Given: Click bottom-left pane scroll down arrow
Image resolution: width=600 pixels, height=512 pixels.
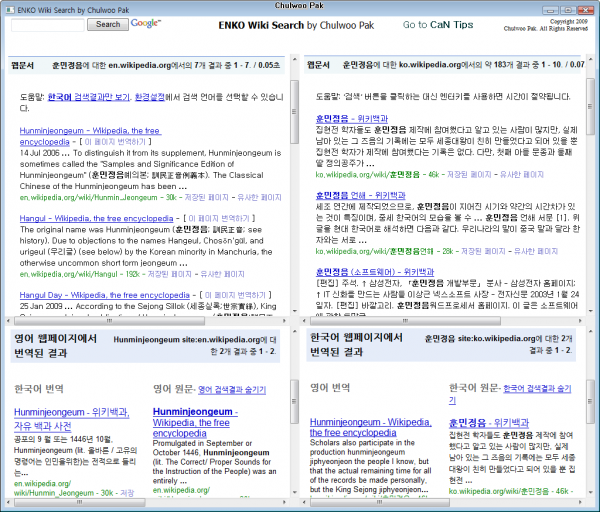Looking at the screenshot, I should click(x=294, y=492).
